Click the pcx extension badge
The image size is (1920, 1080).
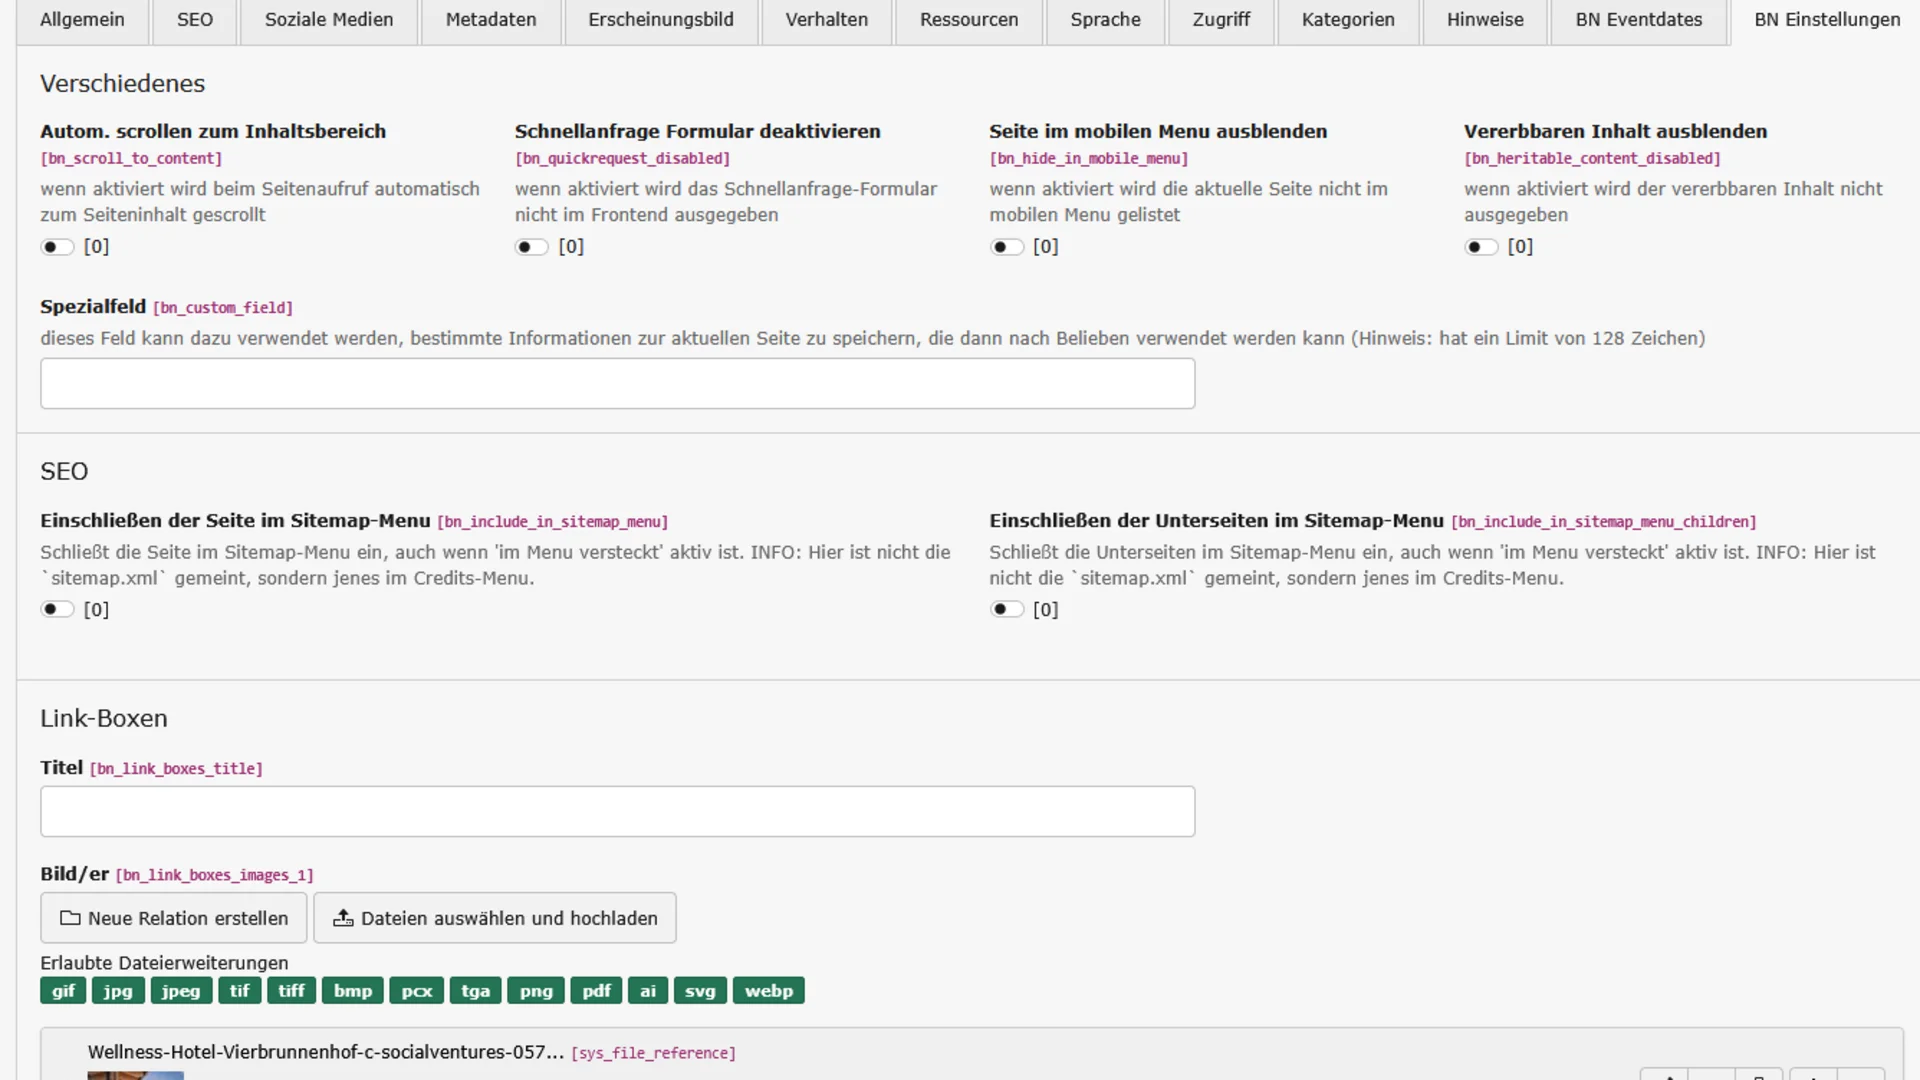(x=417, y=991)
